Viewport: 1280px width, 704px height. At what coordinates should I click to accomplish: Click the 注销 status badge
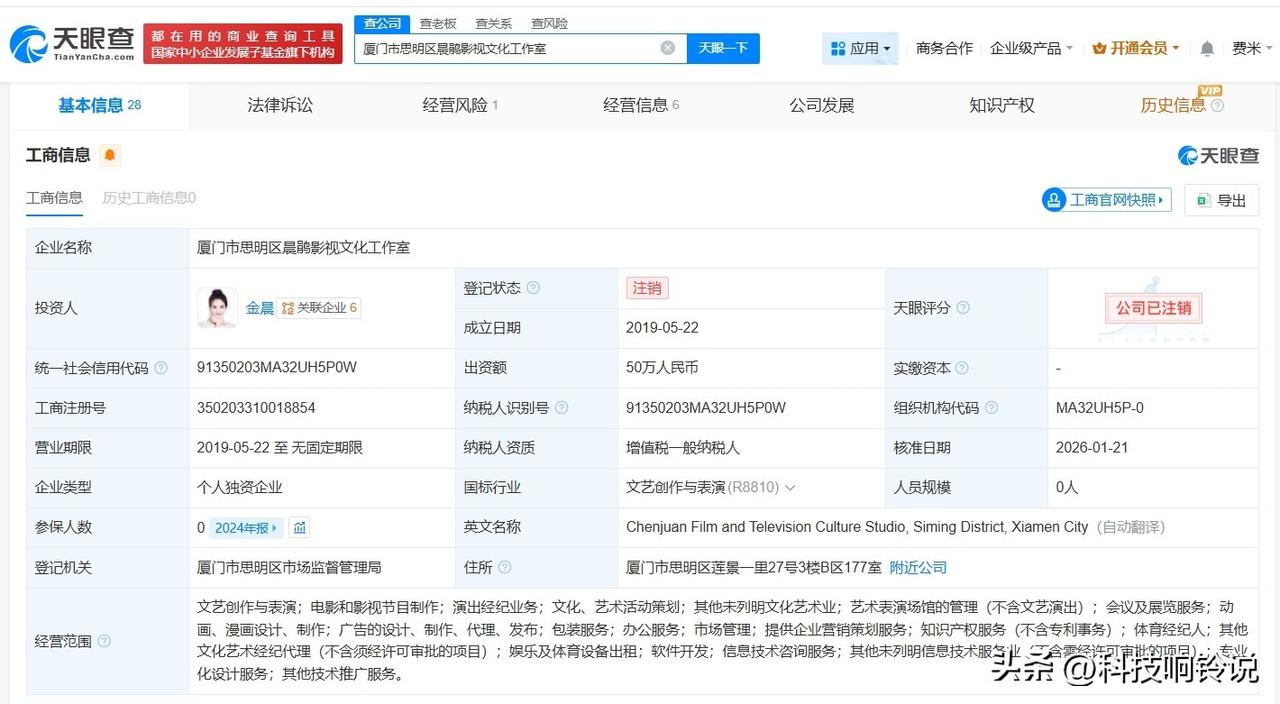tap(647, 288)
